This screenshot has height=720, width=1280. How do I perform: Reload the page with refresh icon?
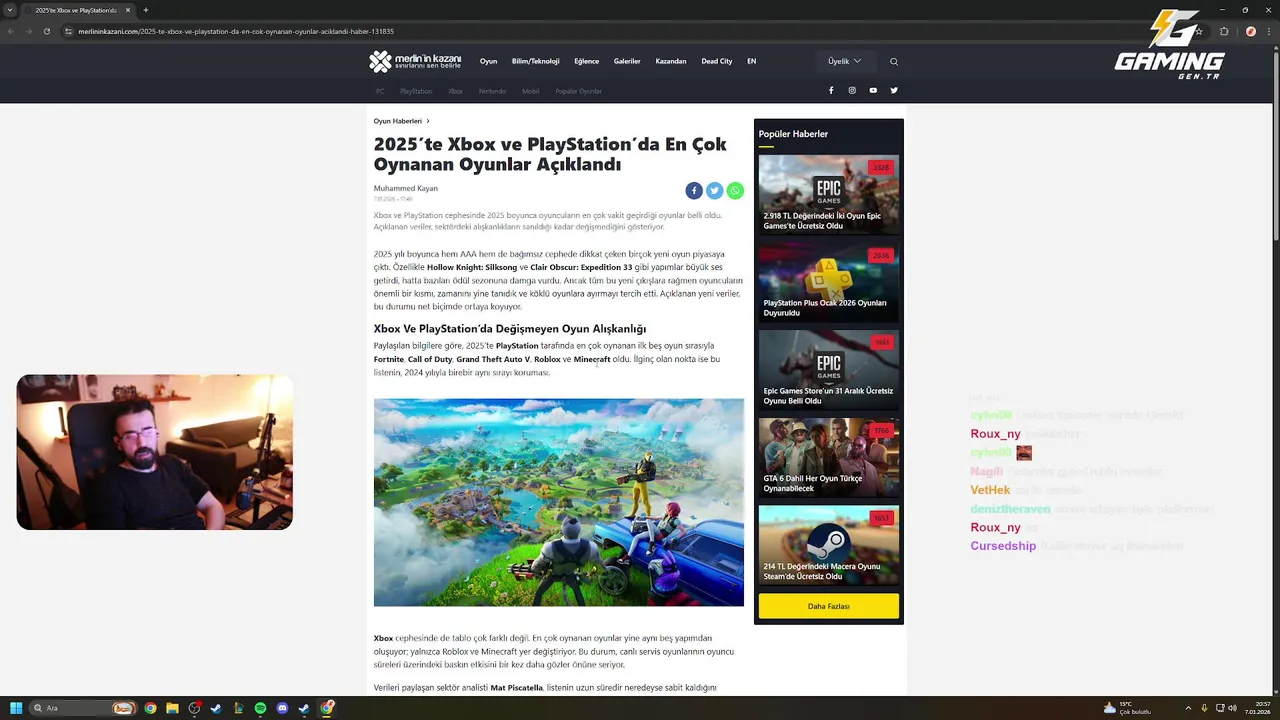[46, 31]
